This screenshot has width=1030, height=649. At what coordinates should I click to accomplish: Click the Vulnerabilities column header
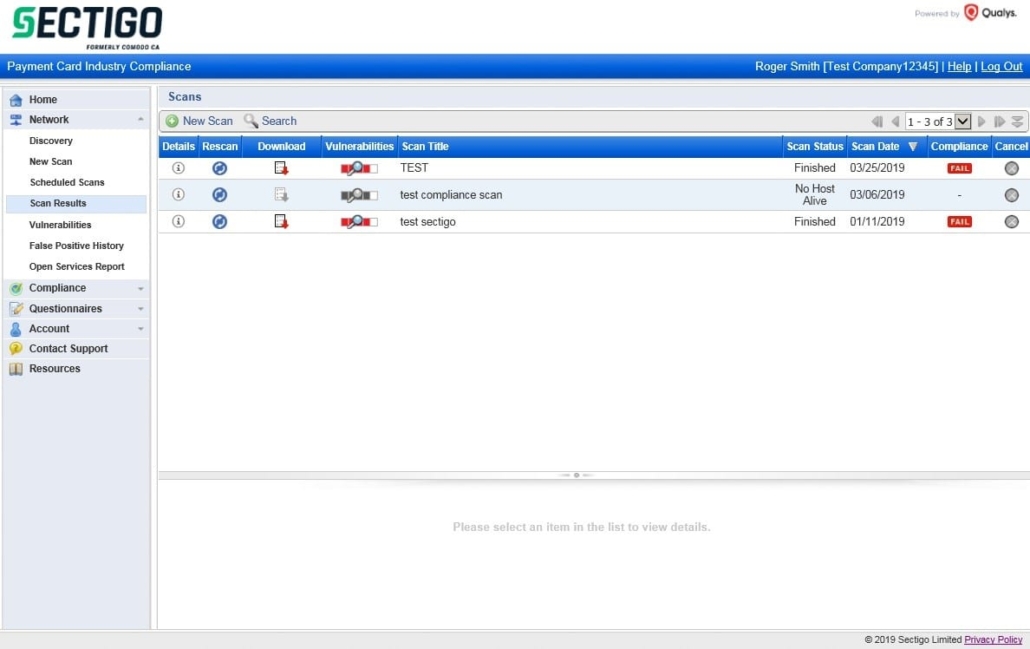click(359, 146)
